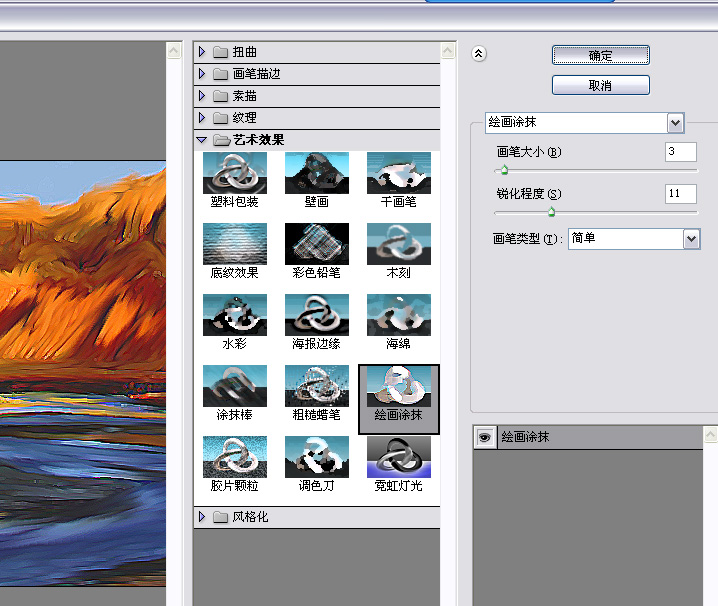Screen dimensions: 718x606
Task: Click the 风格化 folder icon
Action: [x=220, y=517]
